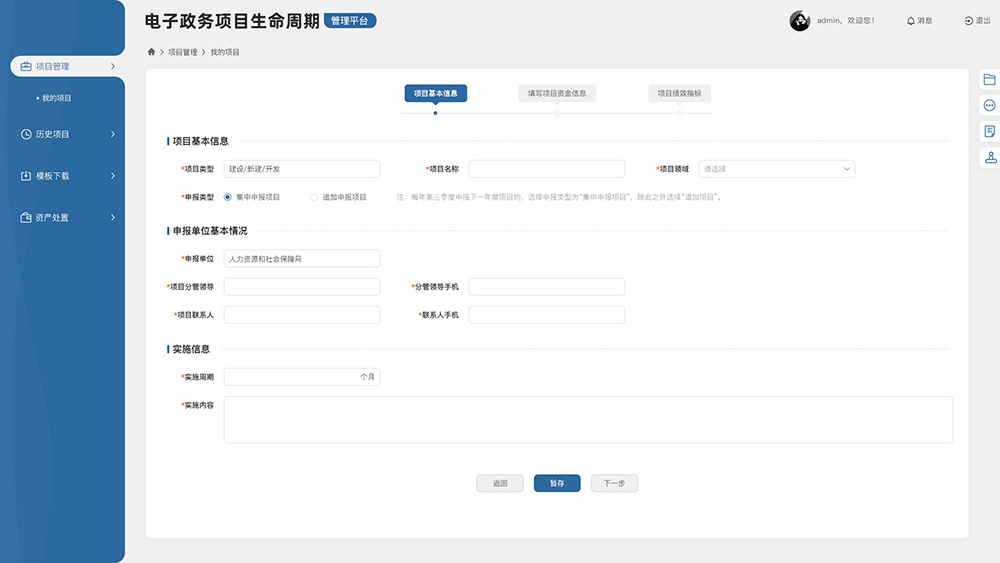
Task: Select 集中申报项目 radio button
Action: (x=228, y=197)
